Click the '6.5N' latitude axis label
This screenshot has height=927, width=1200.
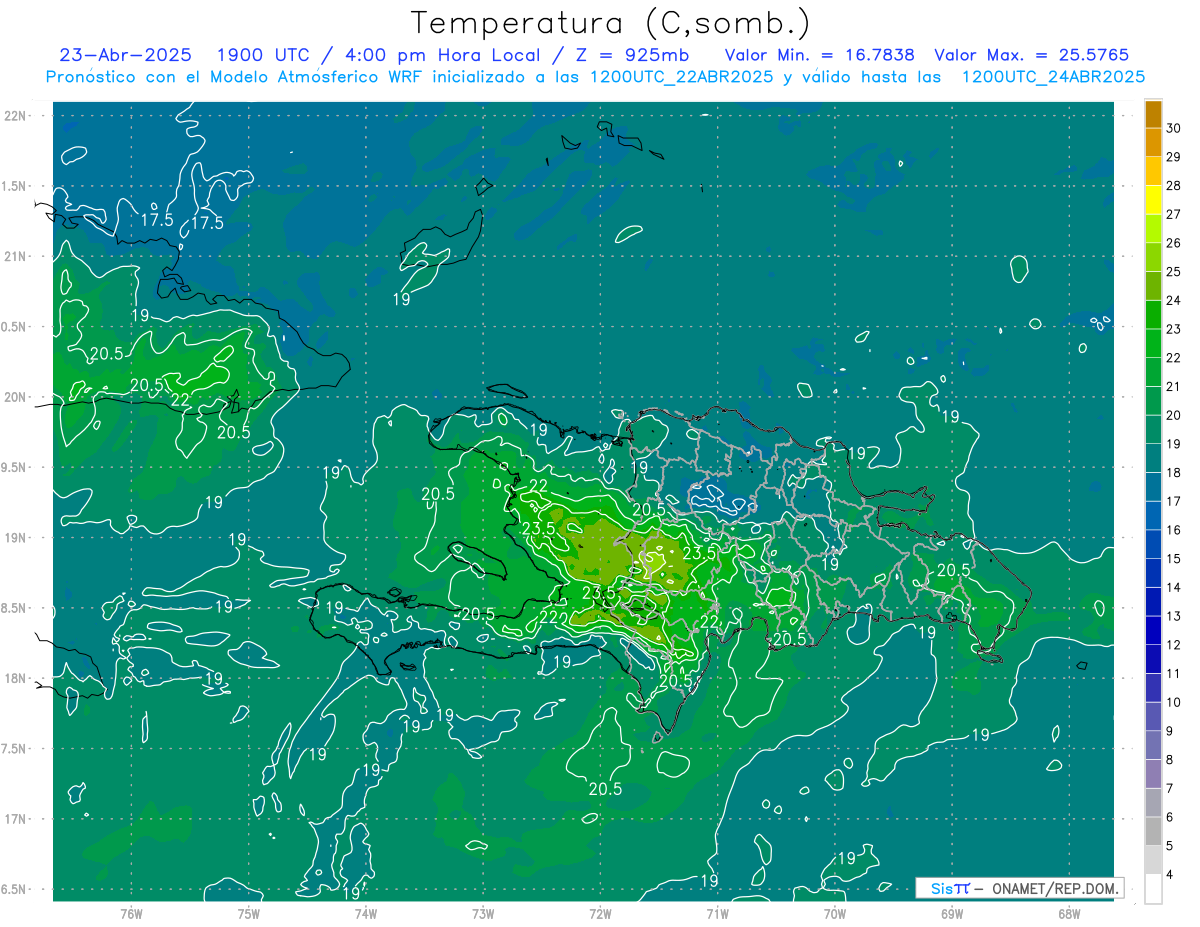(15, 889)
